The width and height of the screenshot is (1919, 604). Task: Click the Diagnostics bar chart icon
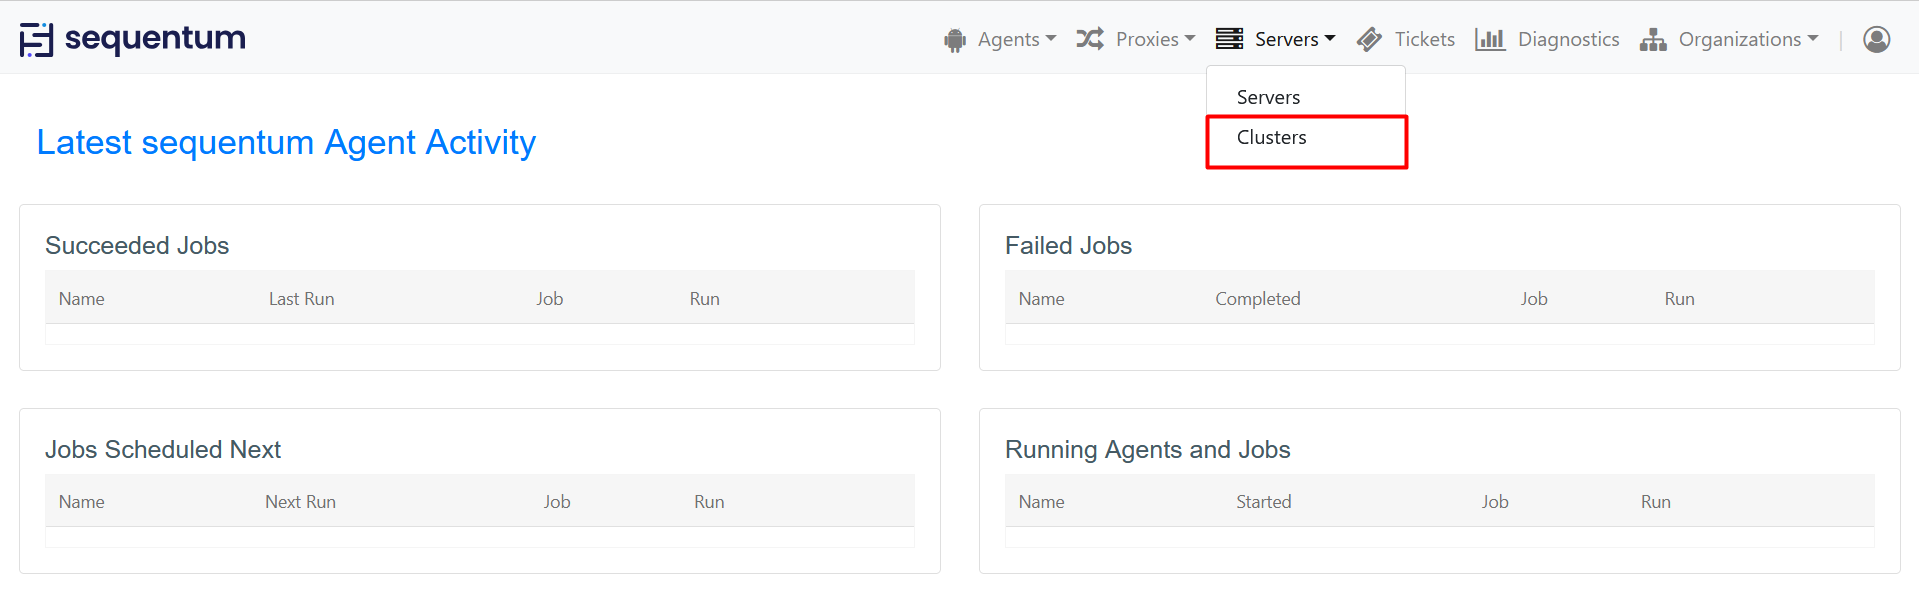coord(1489,39)
